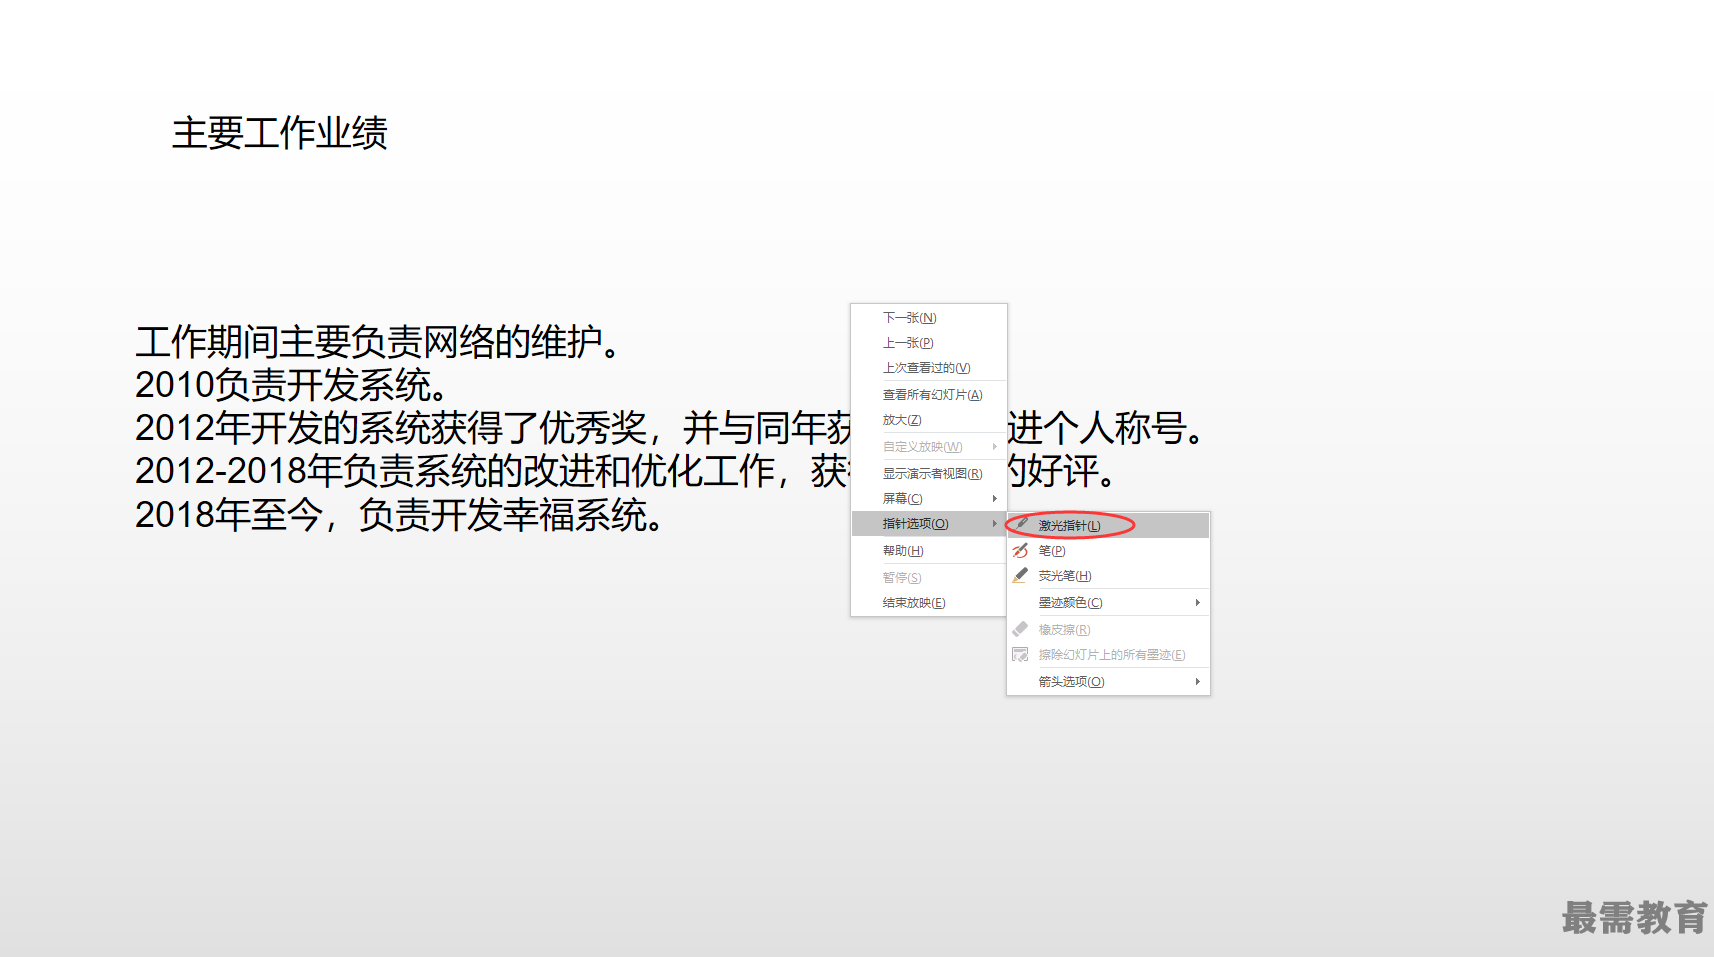
Task: Expand the arrow next to 自定义放映(W)
Action: point(995,446)
